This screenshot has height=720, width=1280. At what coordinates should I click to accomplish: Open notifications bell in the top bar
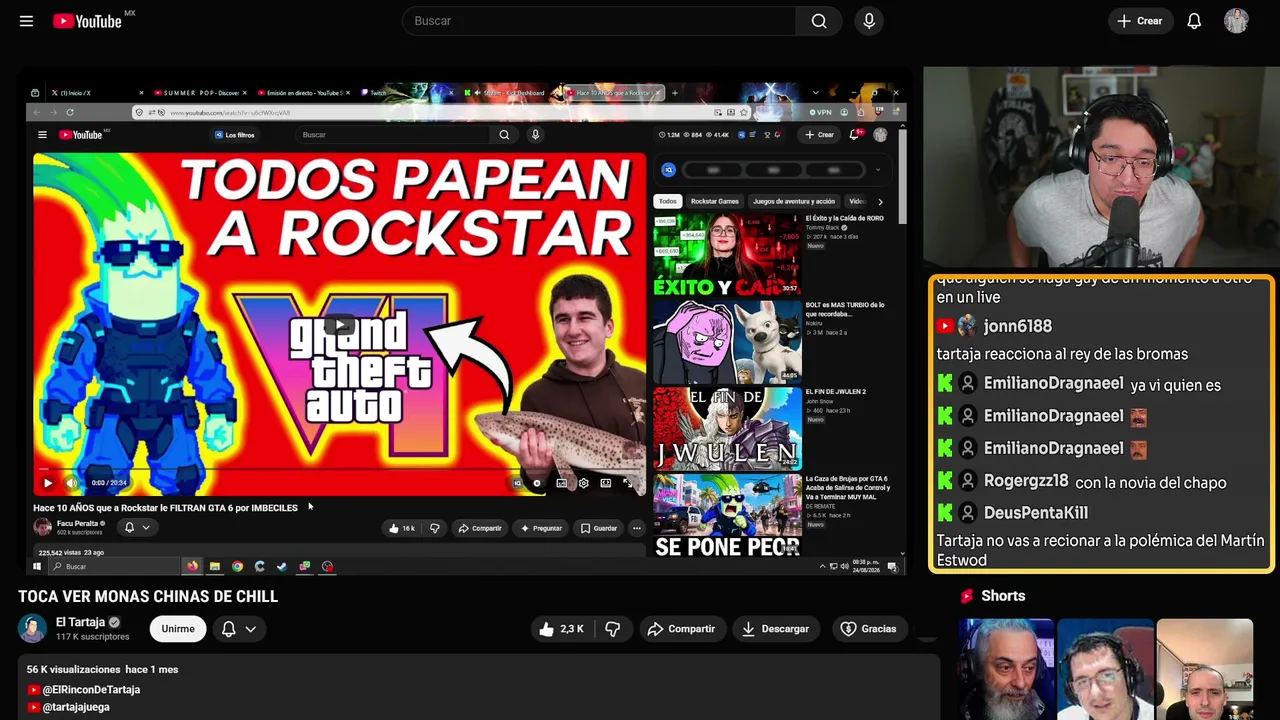click(x=1194, y=21)
